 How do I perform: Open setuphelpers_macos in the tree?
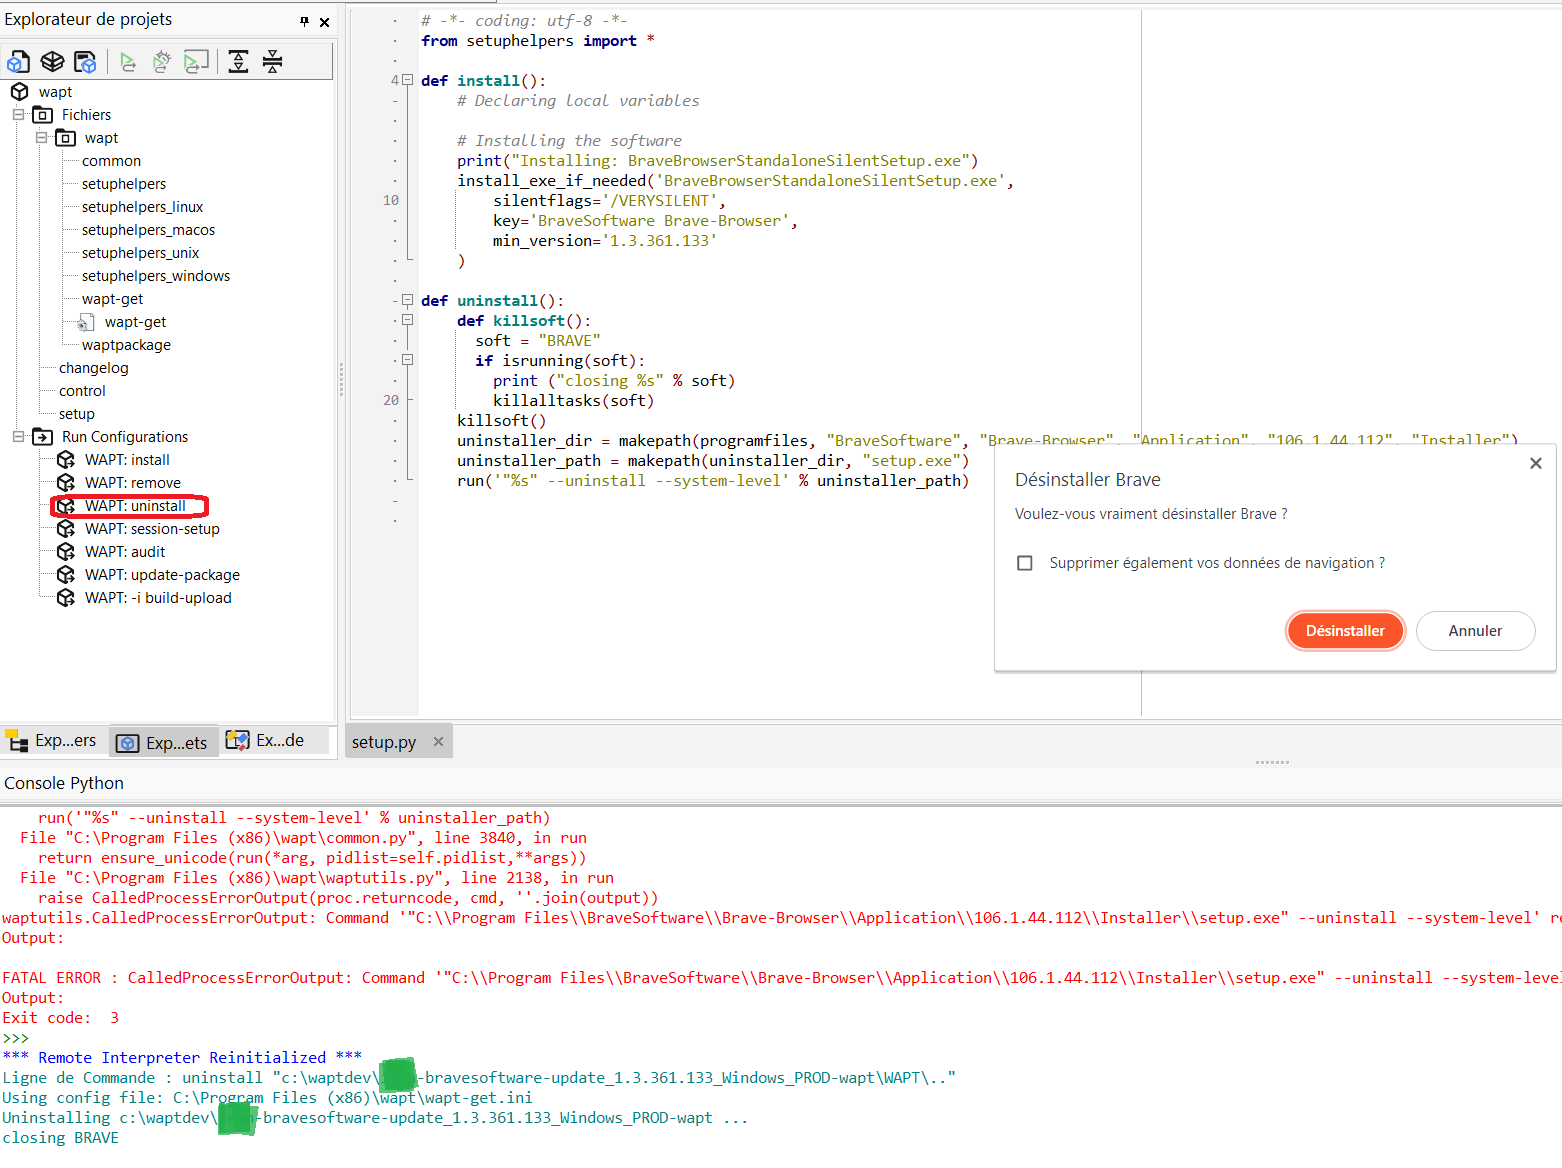click(148, 230)
